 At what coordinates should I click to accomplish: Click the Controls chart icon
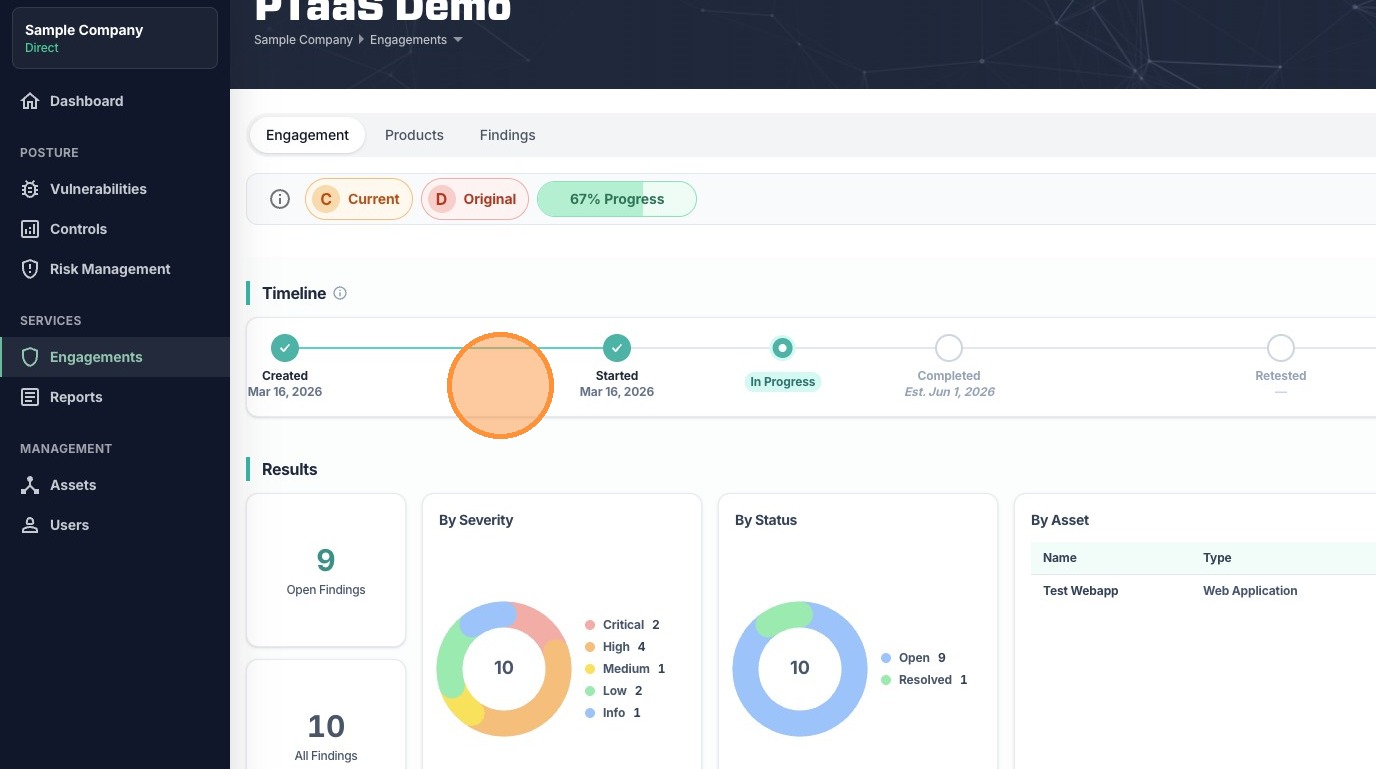click(x=30, y=229)
